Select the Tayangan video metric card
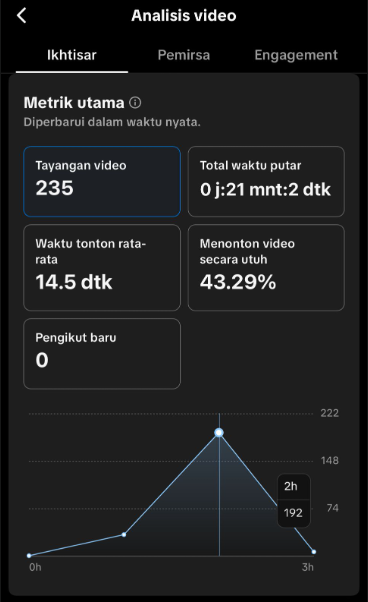This screenshot has width=368, height=602. coord(102,182)
